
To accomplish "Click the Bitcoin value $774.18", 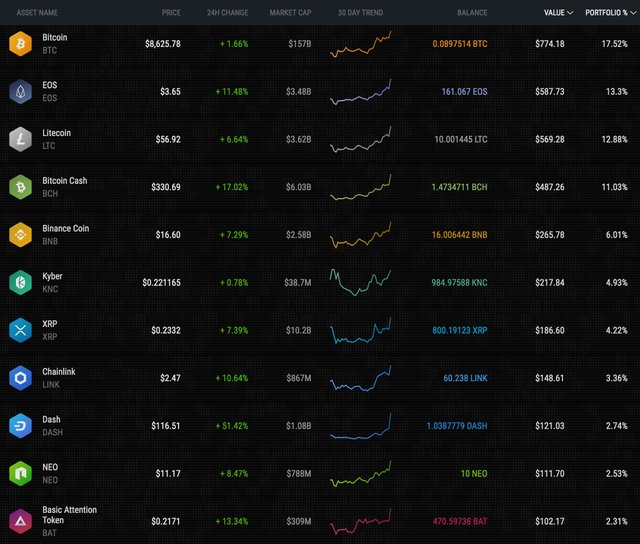I will click(x=550, y=44).
